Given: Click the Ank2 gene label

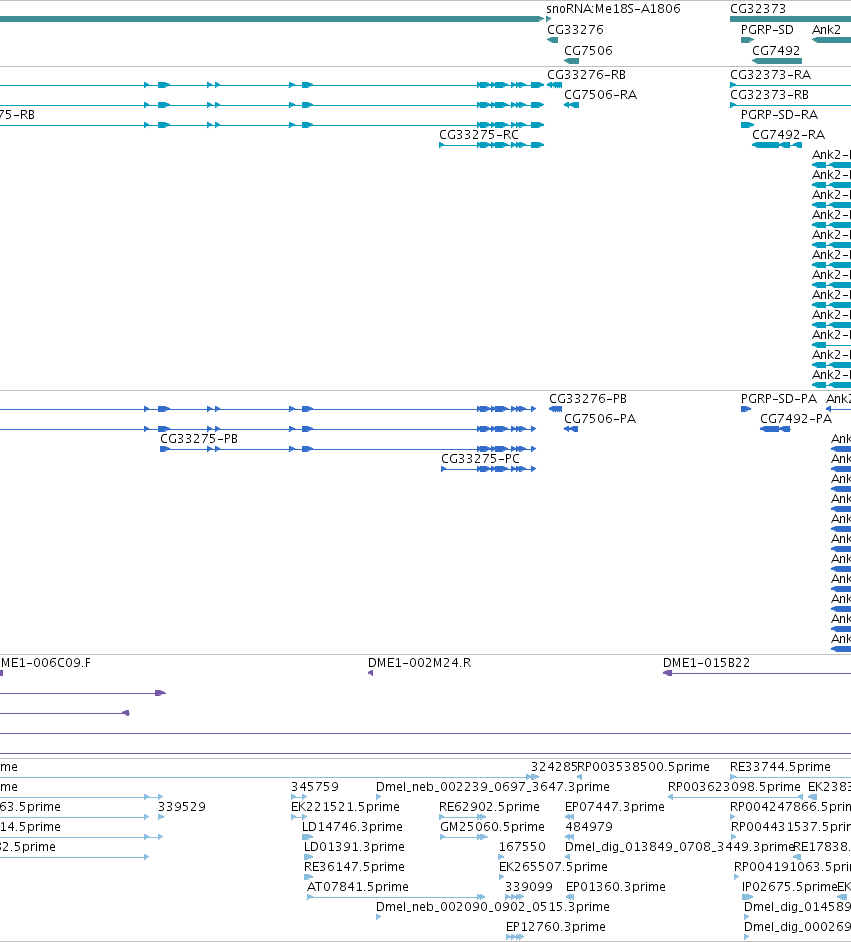Looking at the screenshot, I should (x=826, y=29).
